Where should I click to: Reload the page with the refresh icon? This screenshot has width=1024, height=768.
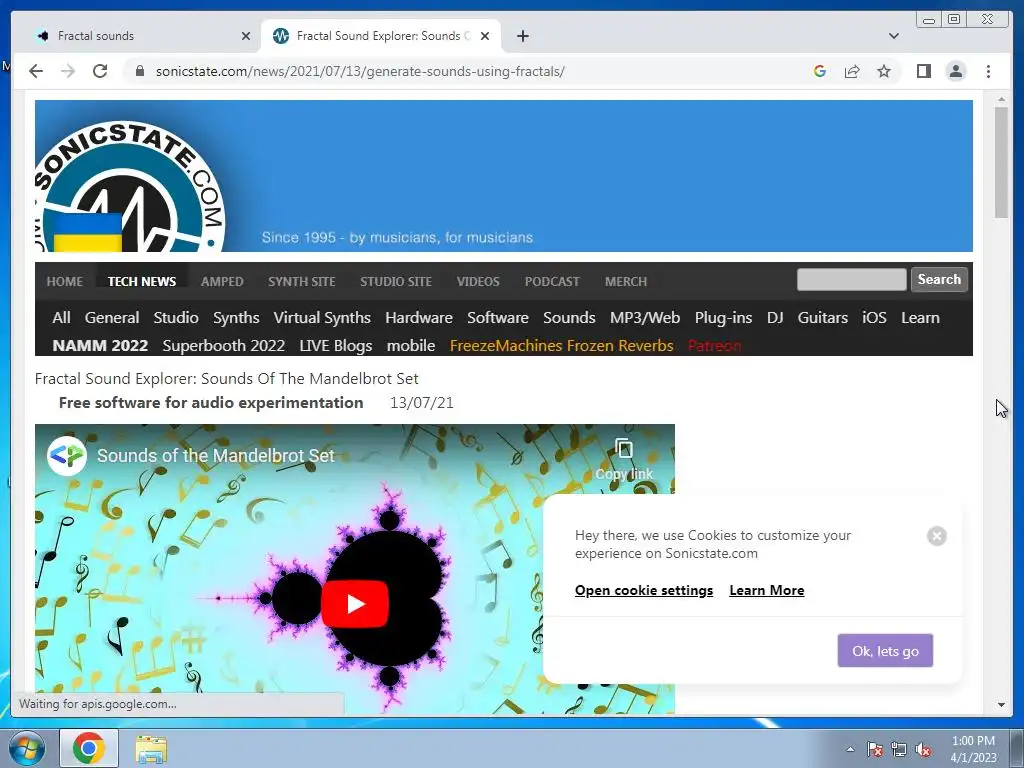(100, 71)
